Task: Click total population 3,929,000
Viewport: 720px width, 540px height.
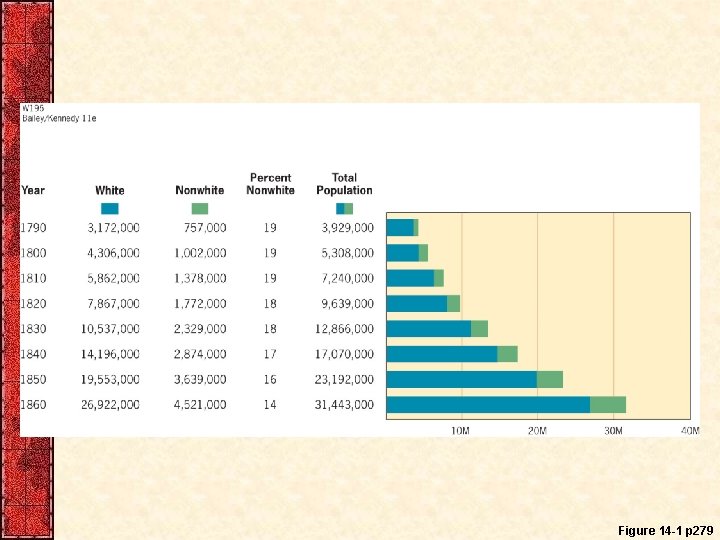Action: click(x=348, y=228)
